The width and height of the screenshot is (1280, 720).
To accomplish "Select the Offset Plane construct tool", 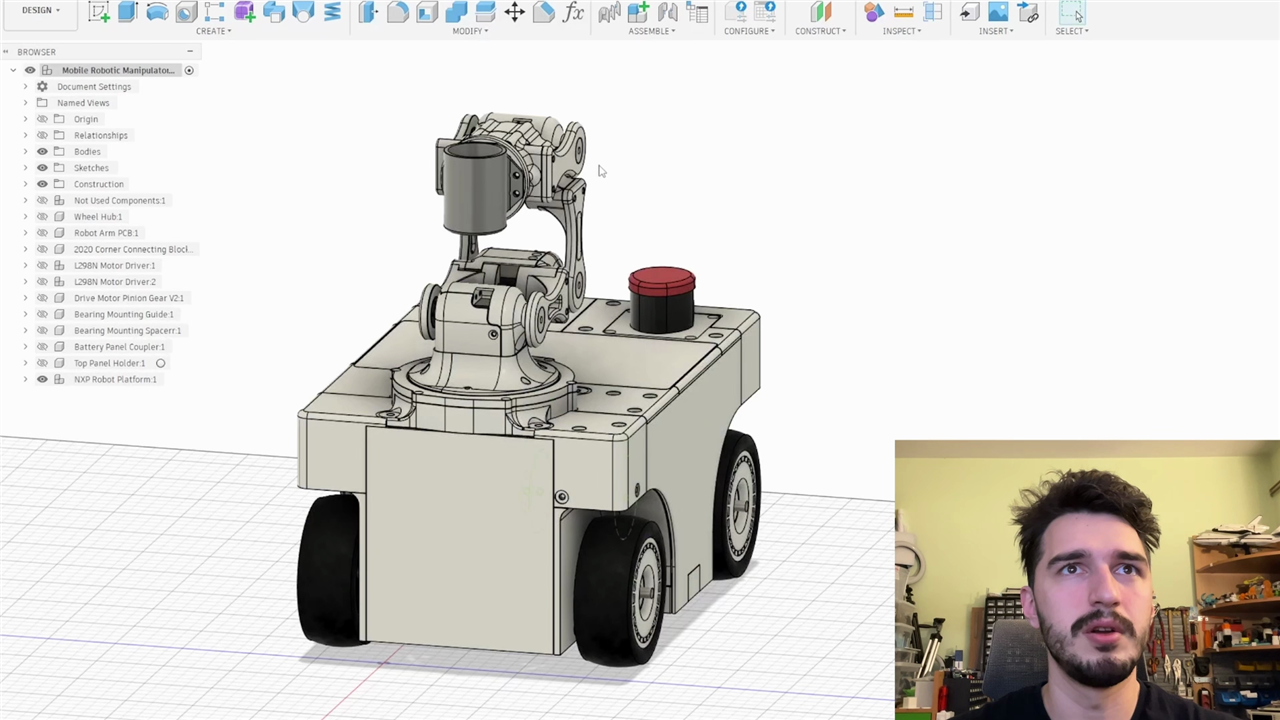I will (821, 12).
